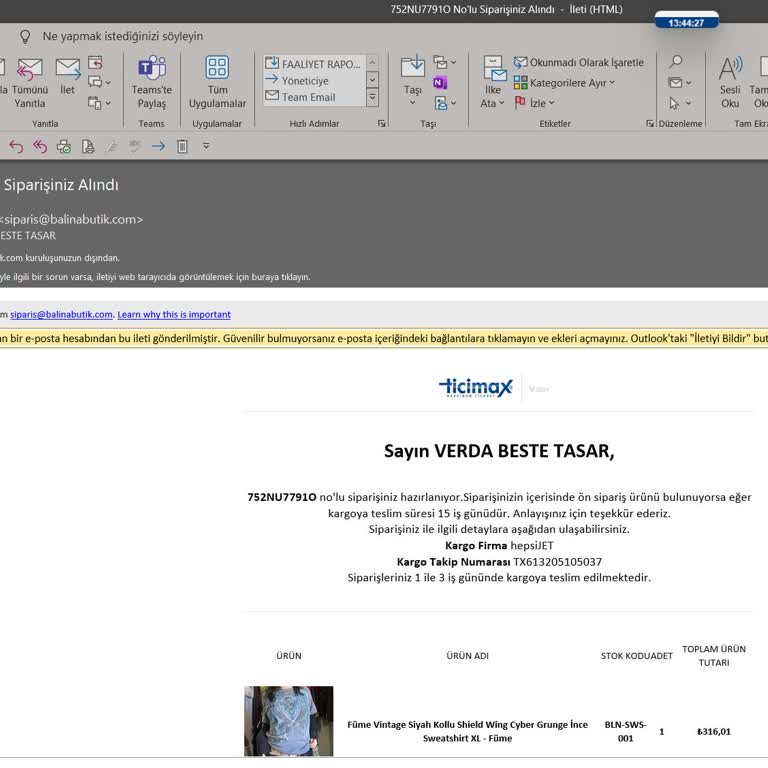The height and width of the screenshot is (768, 768).
Task: Click the search magnifier icon in Düzenleme
Action: 676,61
